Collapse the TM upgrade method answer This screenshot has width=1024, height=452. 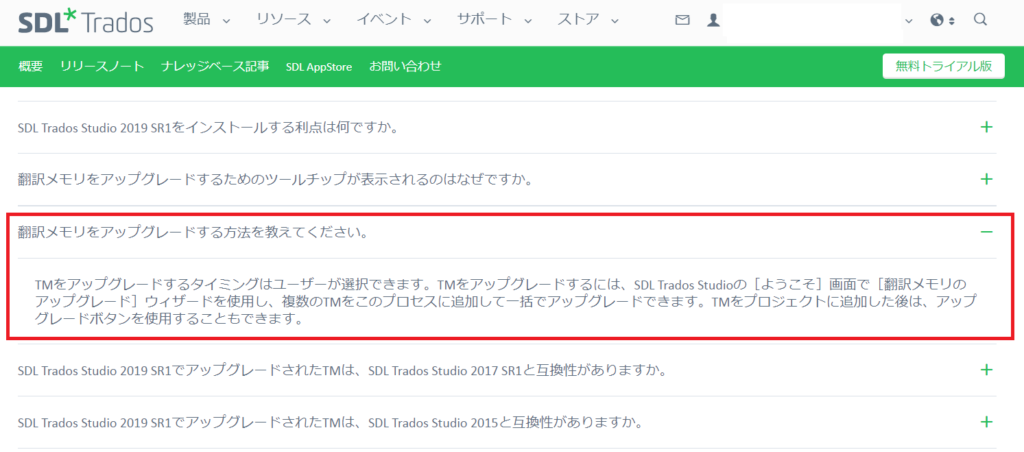click(986, 232)
